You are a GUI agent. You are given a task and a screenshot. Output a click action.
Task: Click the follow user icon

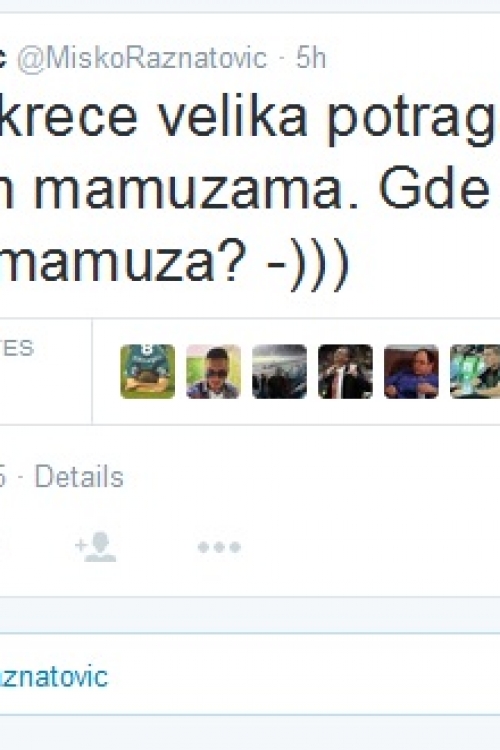coord(96,547)
